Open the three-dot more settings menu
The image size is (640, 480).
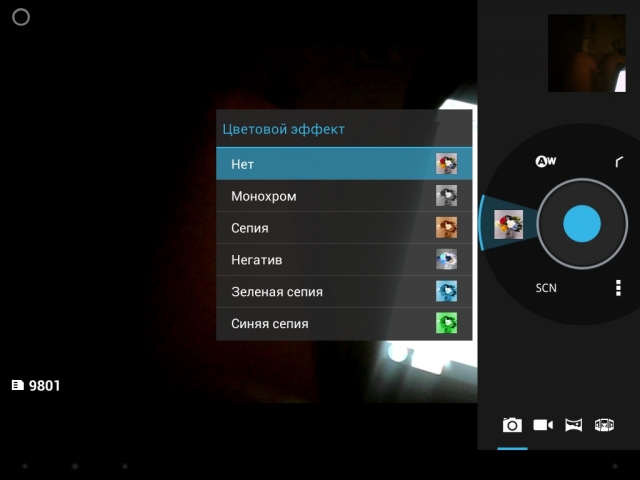click(618, 288)
